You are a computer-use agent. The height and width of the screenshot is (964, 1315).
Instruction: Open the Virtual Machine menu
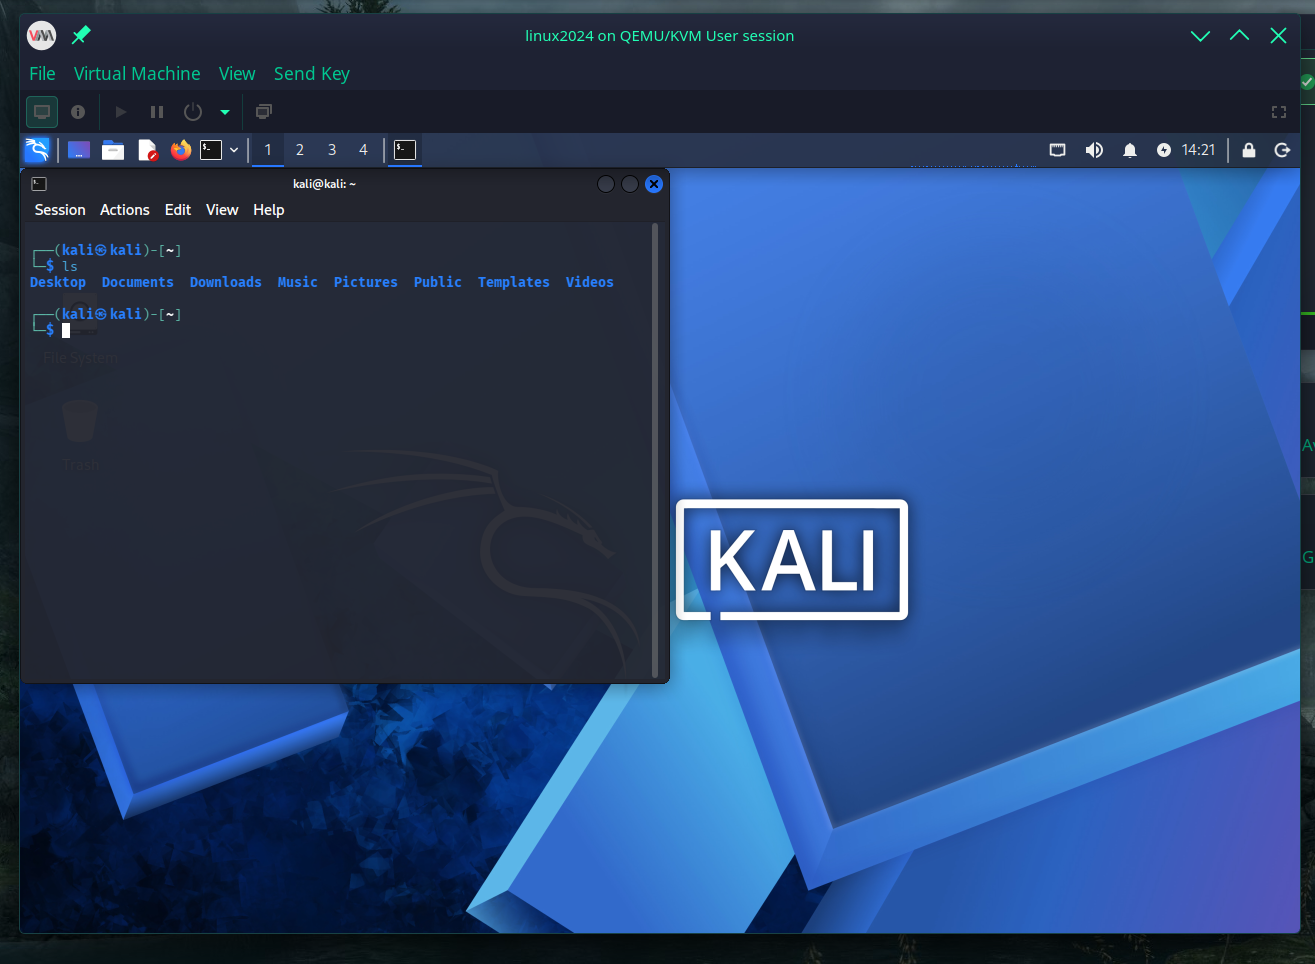point(137,74)
